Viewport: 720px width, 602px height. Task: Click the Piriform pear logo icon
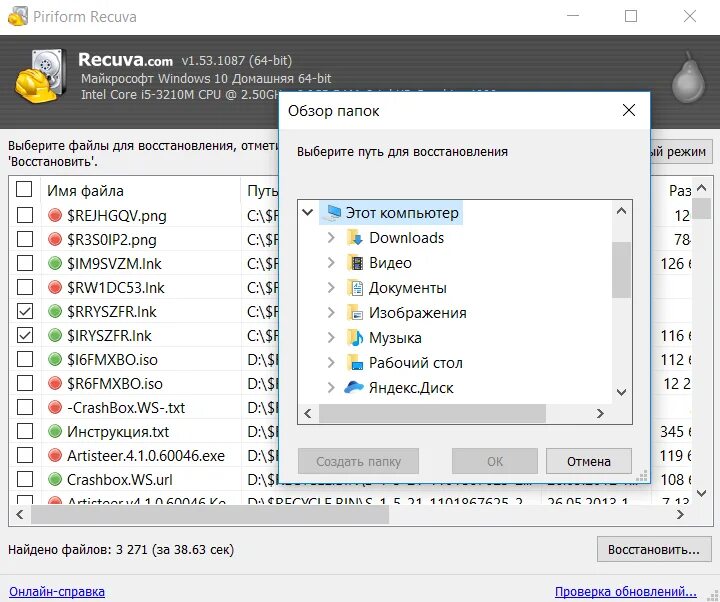(x=688, y=78)
